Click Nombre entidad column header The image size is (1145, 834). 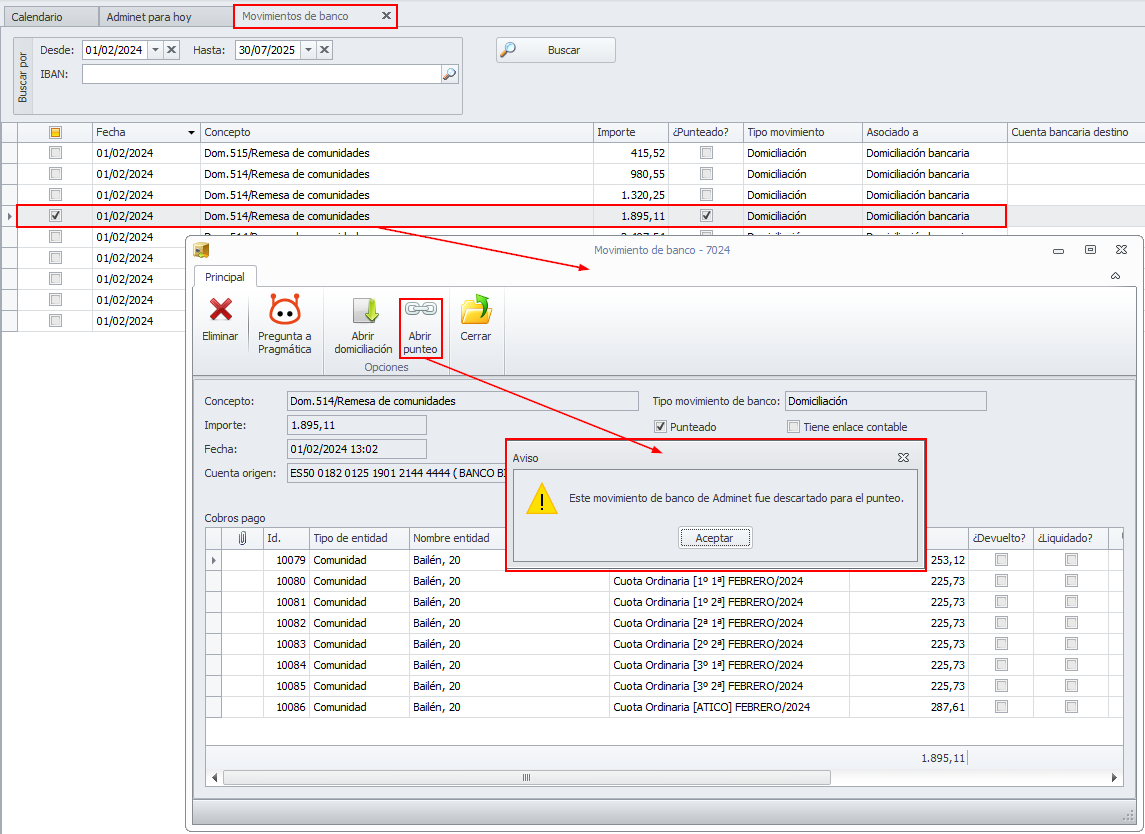459,538
